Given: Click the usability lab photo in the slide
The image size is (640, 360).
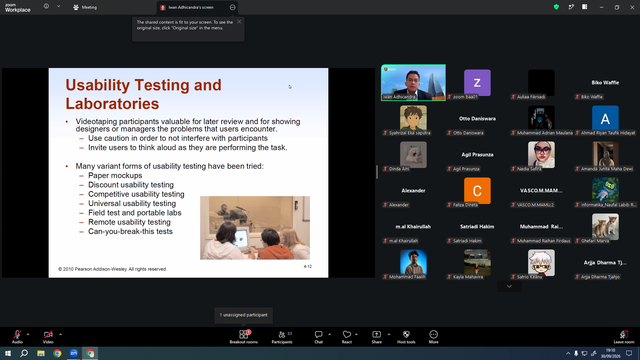Looking at the screenshot, I should pos(255,228).
